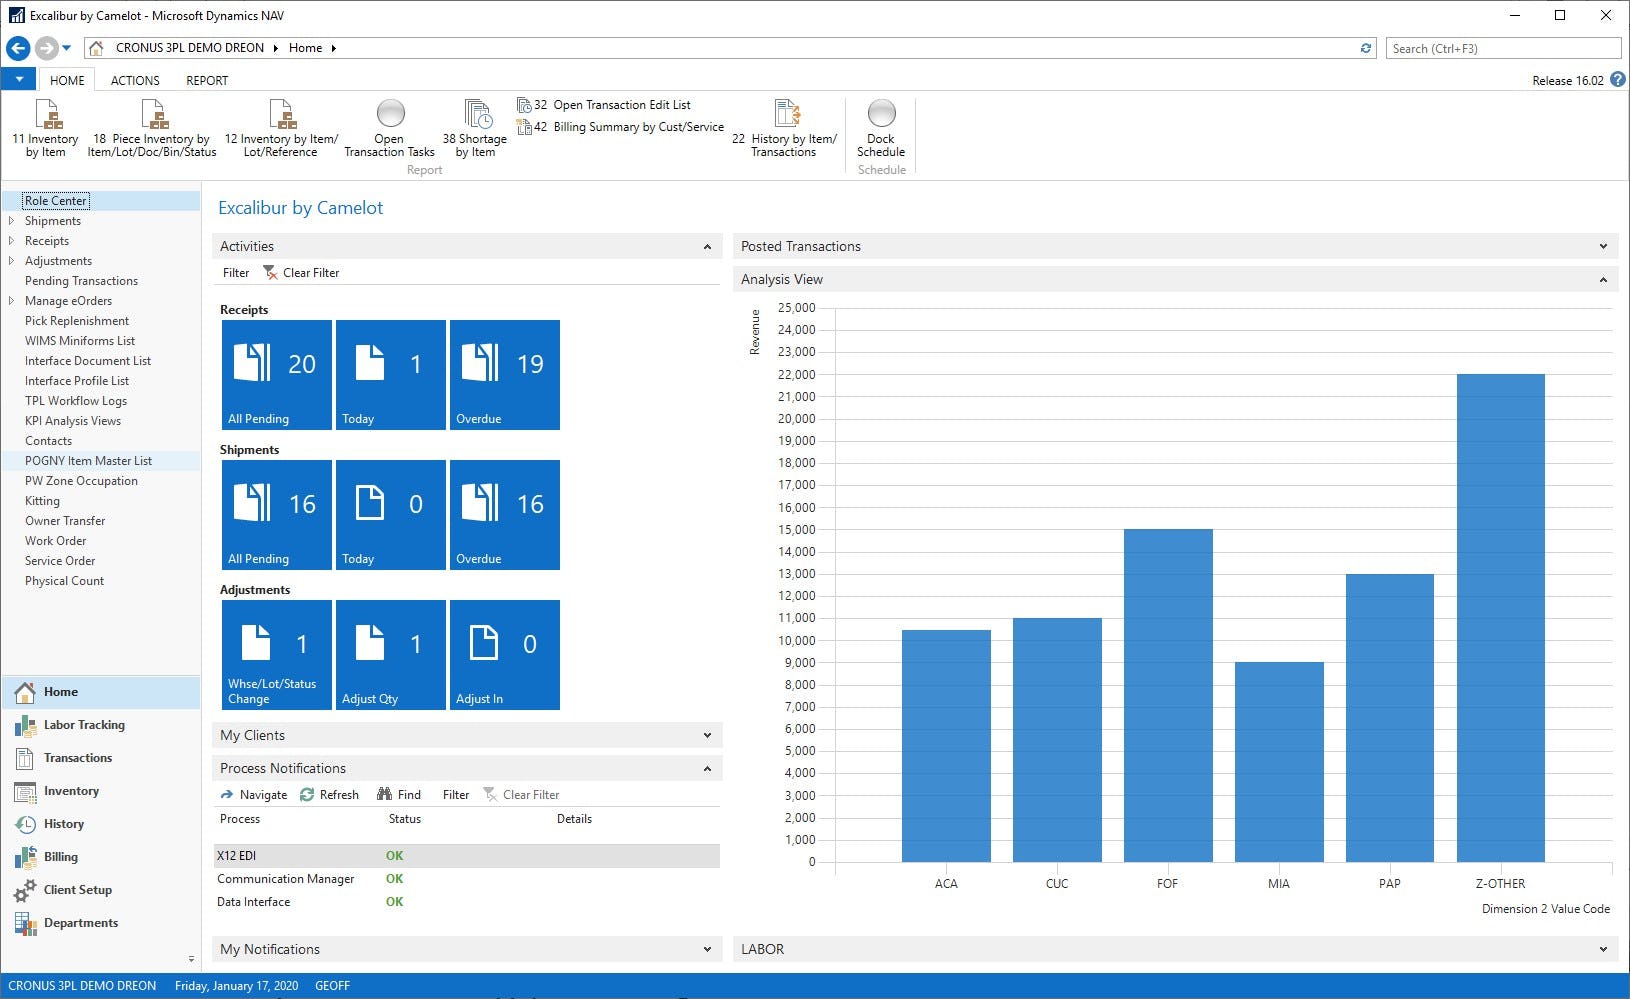1630x999 pixels.
Task: Collapse the Activities section
Action: pos(708,246)
